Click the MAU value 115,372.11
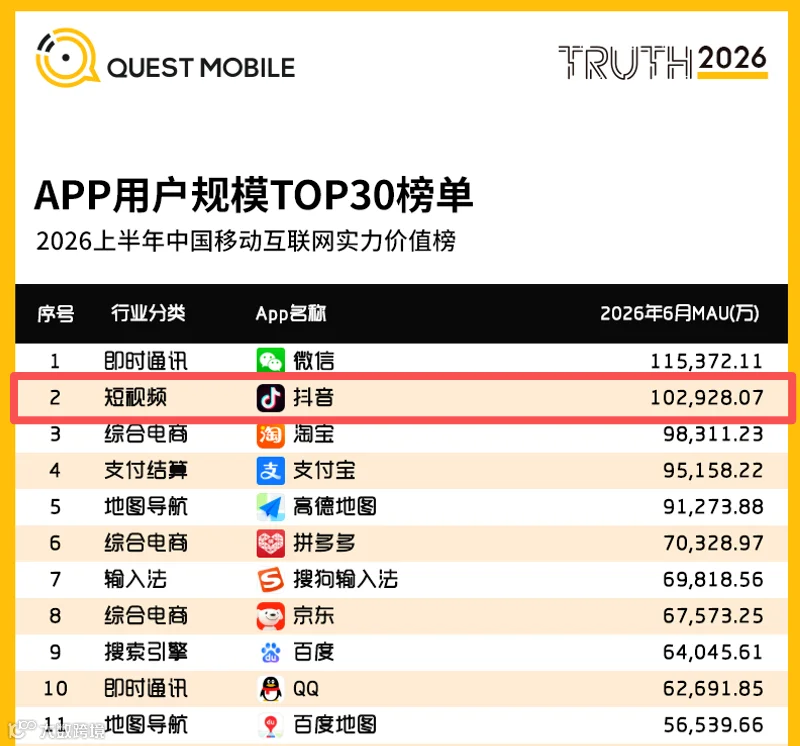The height and width of the screenshot is (746, 800). (707, 362)
